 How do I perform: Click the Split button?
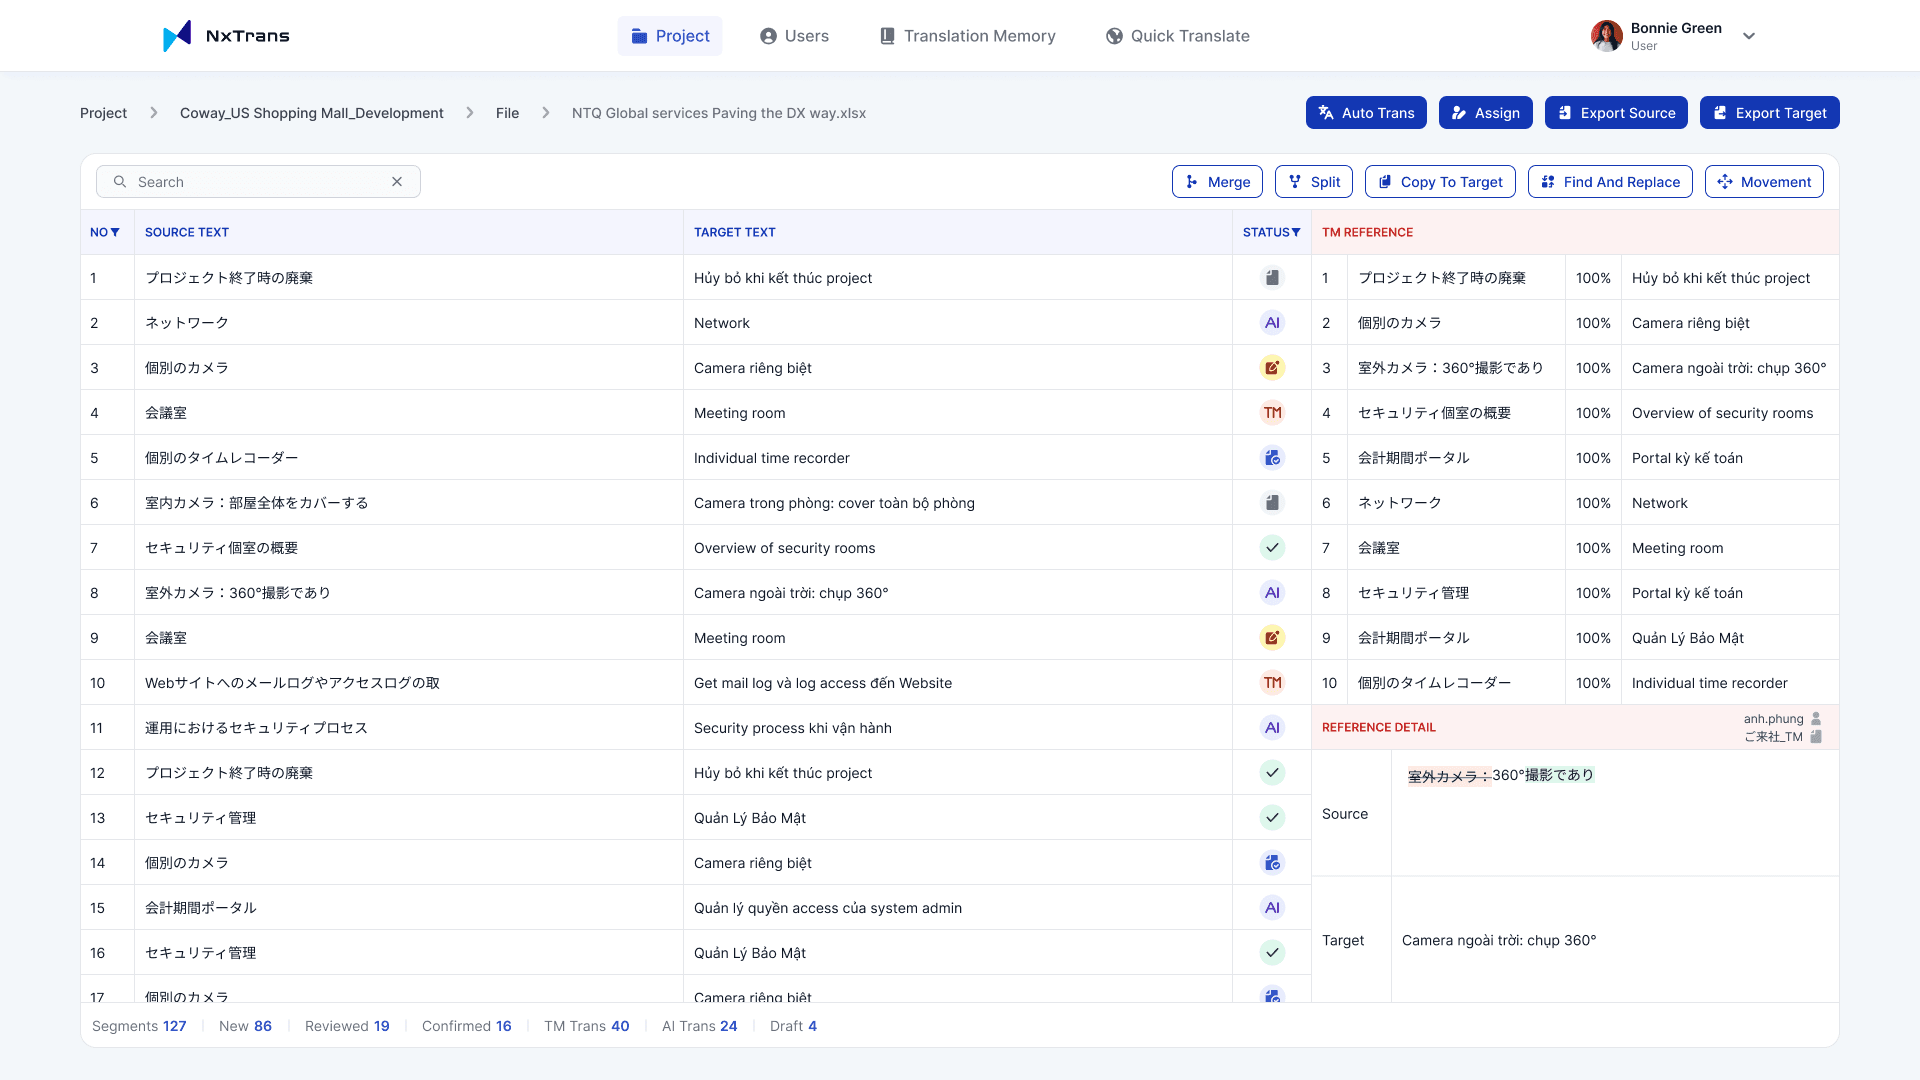point(1314,182)
